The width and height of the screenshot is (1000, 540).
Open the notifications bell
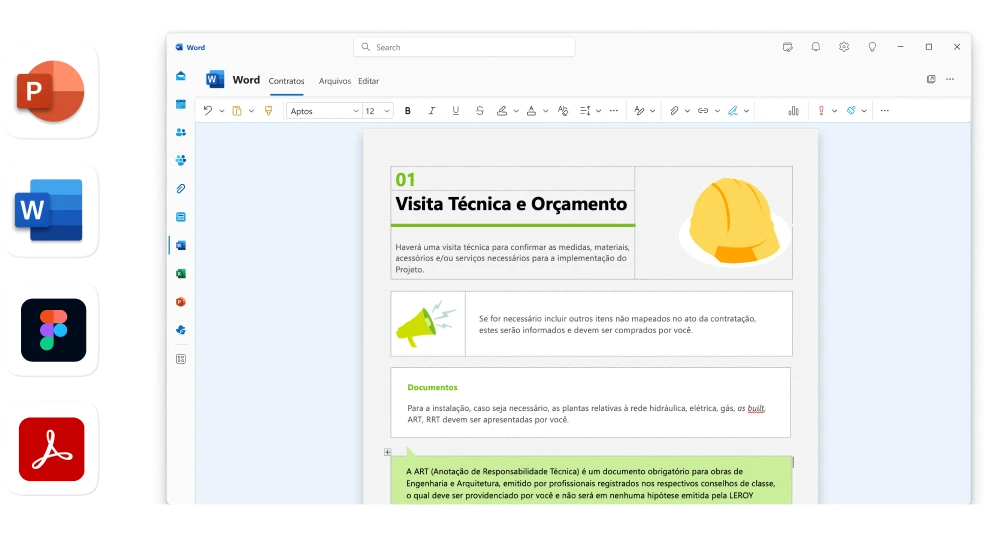[x=816, y=47]
